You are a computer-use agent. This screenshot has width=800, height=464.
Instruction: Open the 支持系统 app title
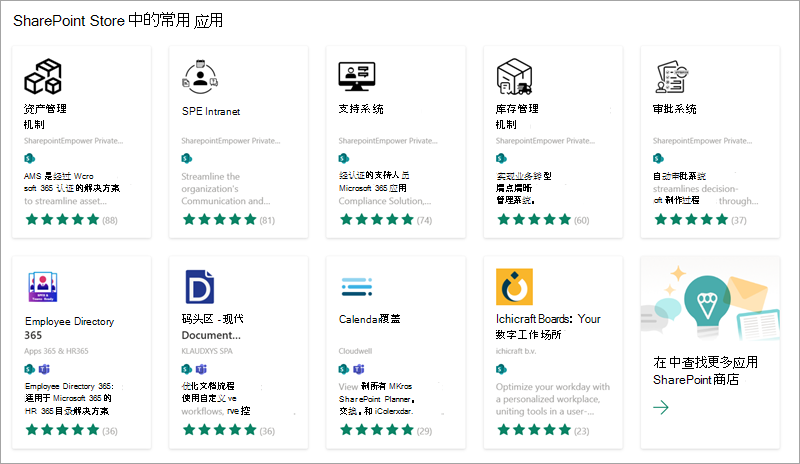click(361, 109)
